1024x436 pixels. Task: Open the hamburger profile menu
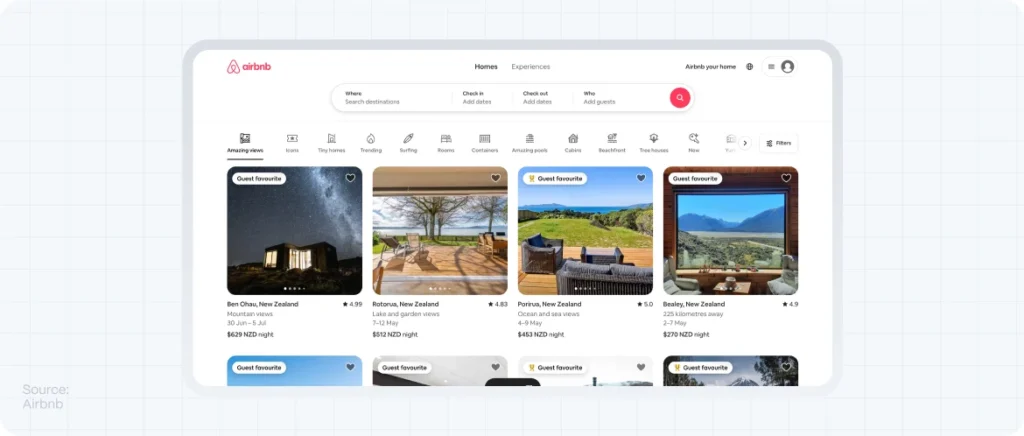(771, 67)
